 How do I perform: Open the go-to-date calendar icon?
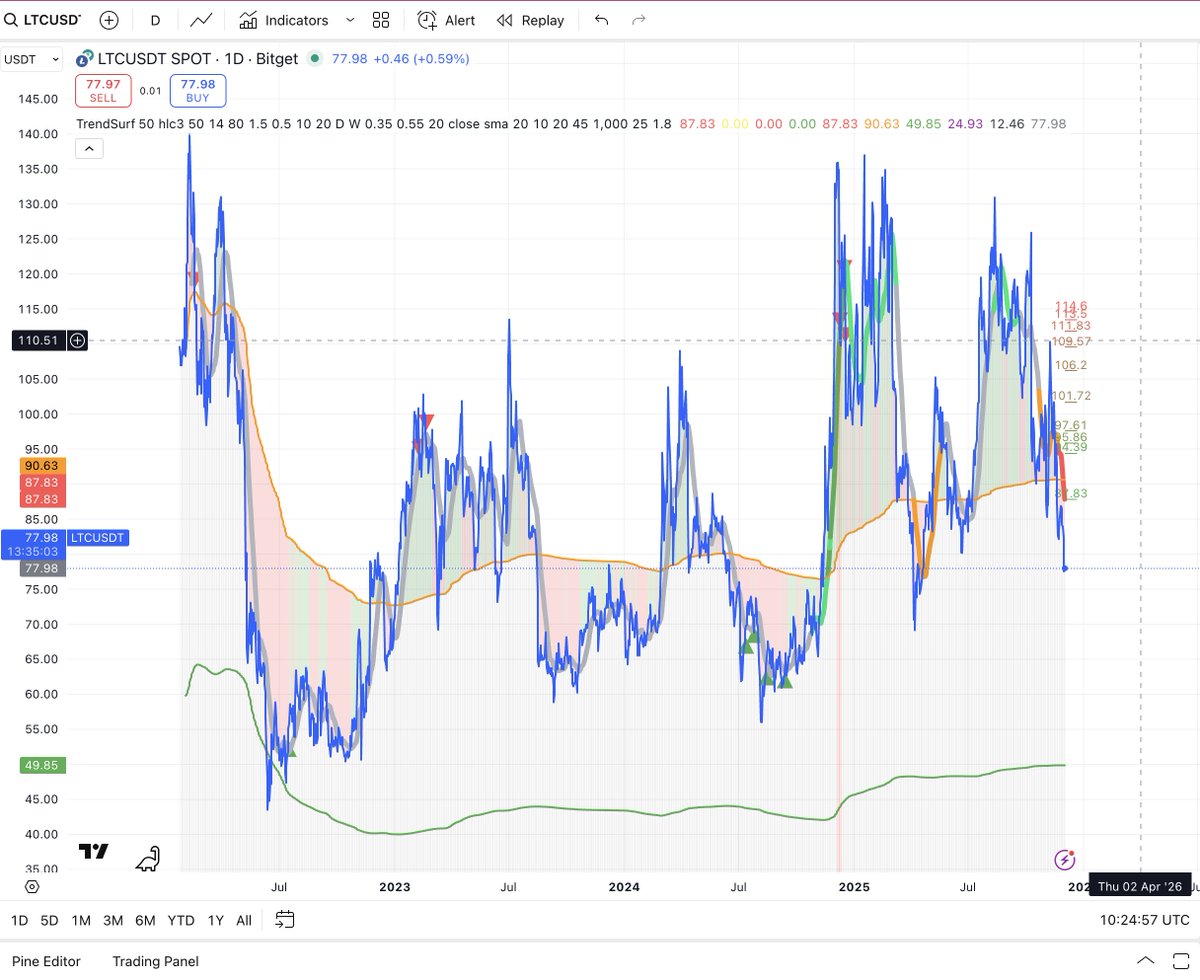[284, 919]
